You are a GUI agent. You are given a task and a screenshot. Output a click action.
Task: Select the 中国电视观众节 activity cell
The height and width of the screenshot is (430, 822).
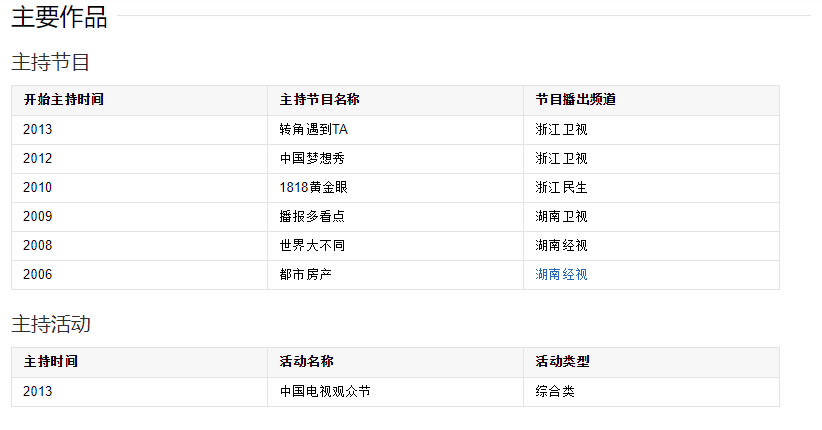coord(325,392)
